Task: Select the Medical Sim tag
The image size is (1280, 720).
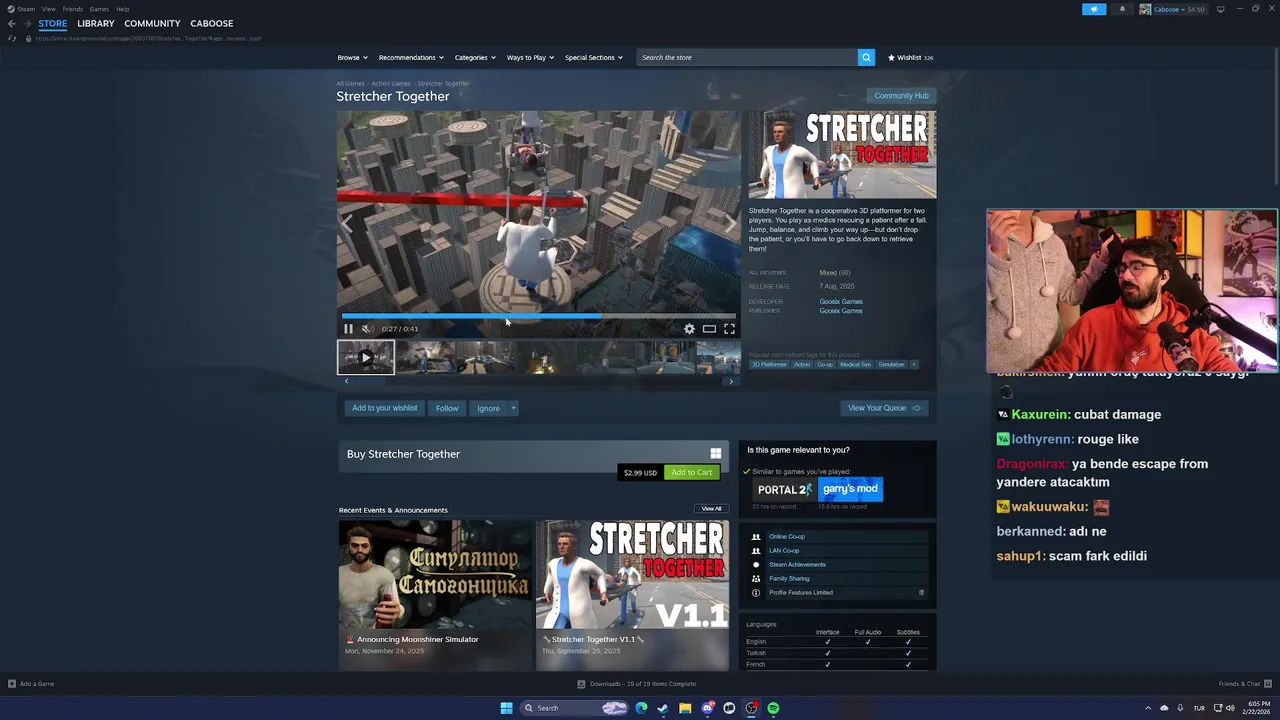Action: 855,364
